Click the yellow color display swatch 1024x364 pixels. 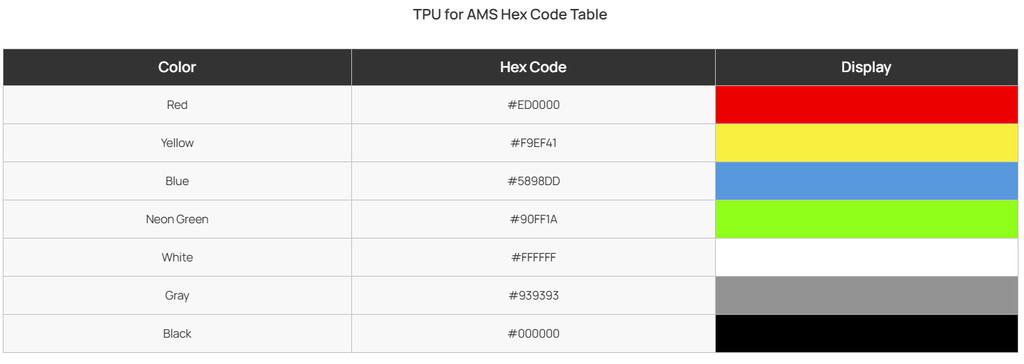[867, 142]
